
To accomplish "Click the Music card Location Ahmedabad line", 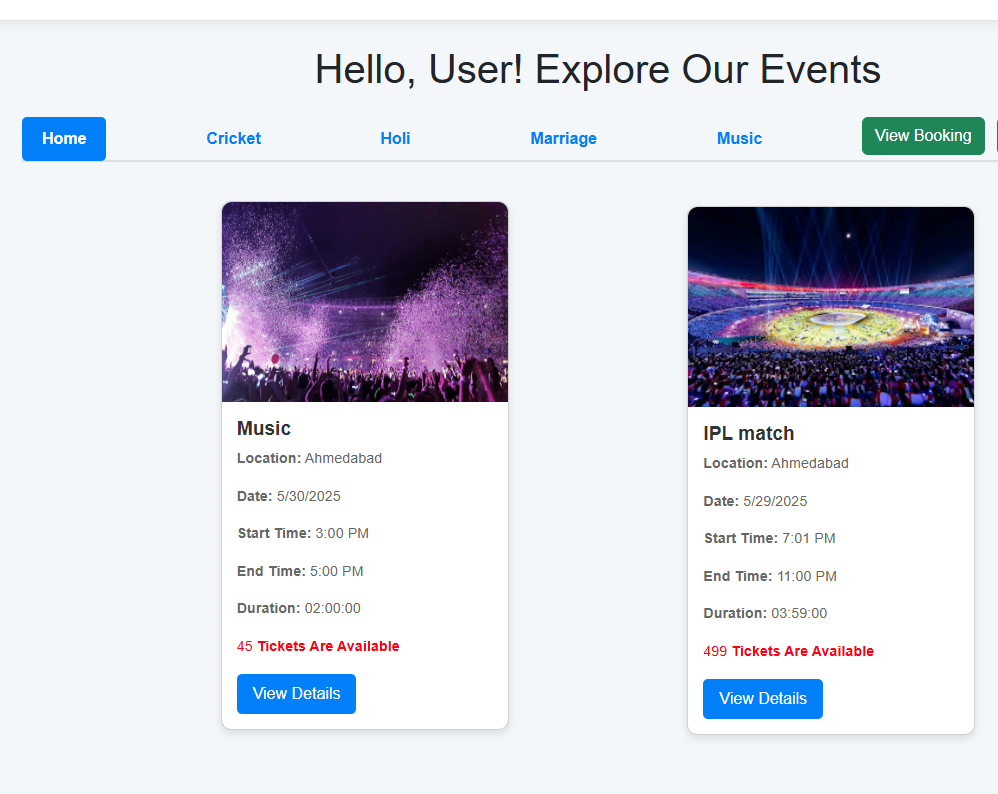I will [x=309, y=458].
